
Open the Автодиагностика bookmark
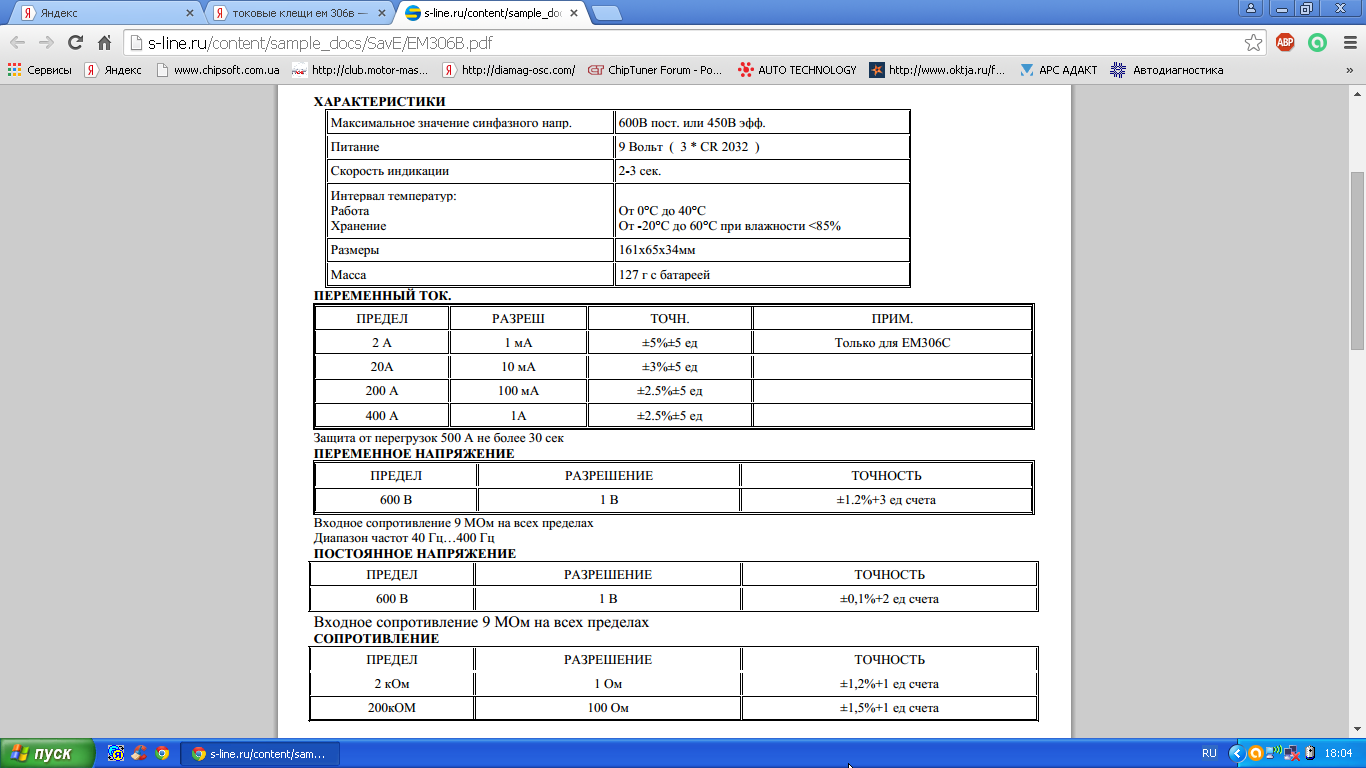[x=1168, y=70]
